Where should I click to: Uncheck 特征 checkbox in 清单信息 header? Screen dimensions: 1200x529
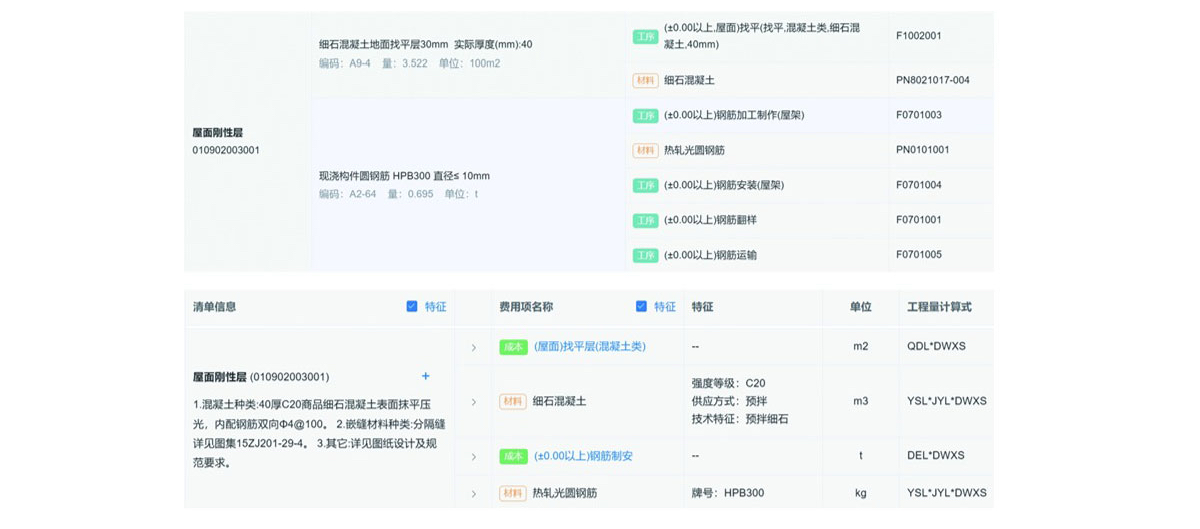pyautogui.click(x=412, y=306)
